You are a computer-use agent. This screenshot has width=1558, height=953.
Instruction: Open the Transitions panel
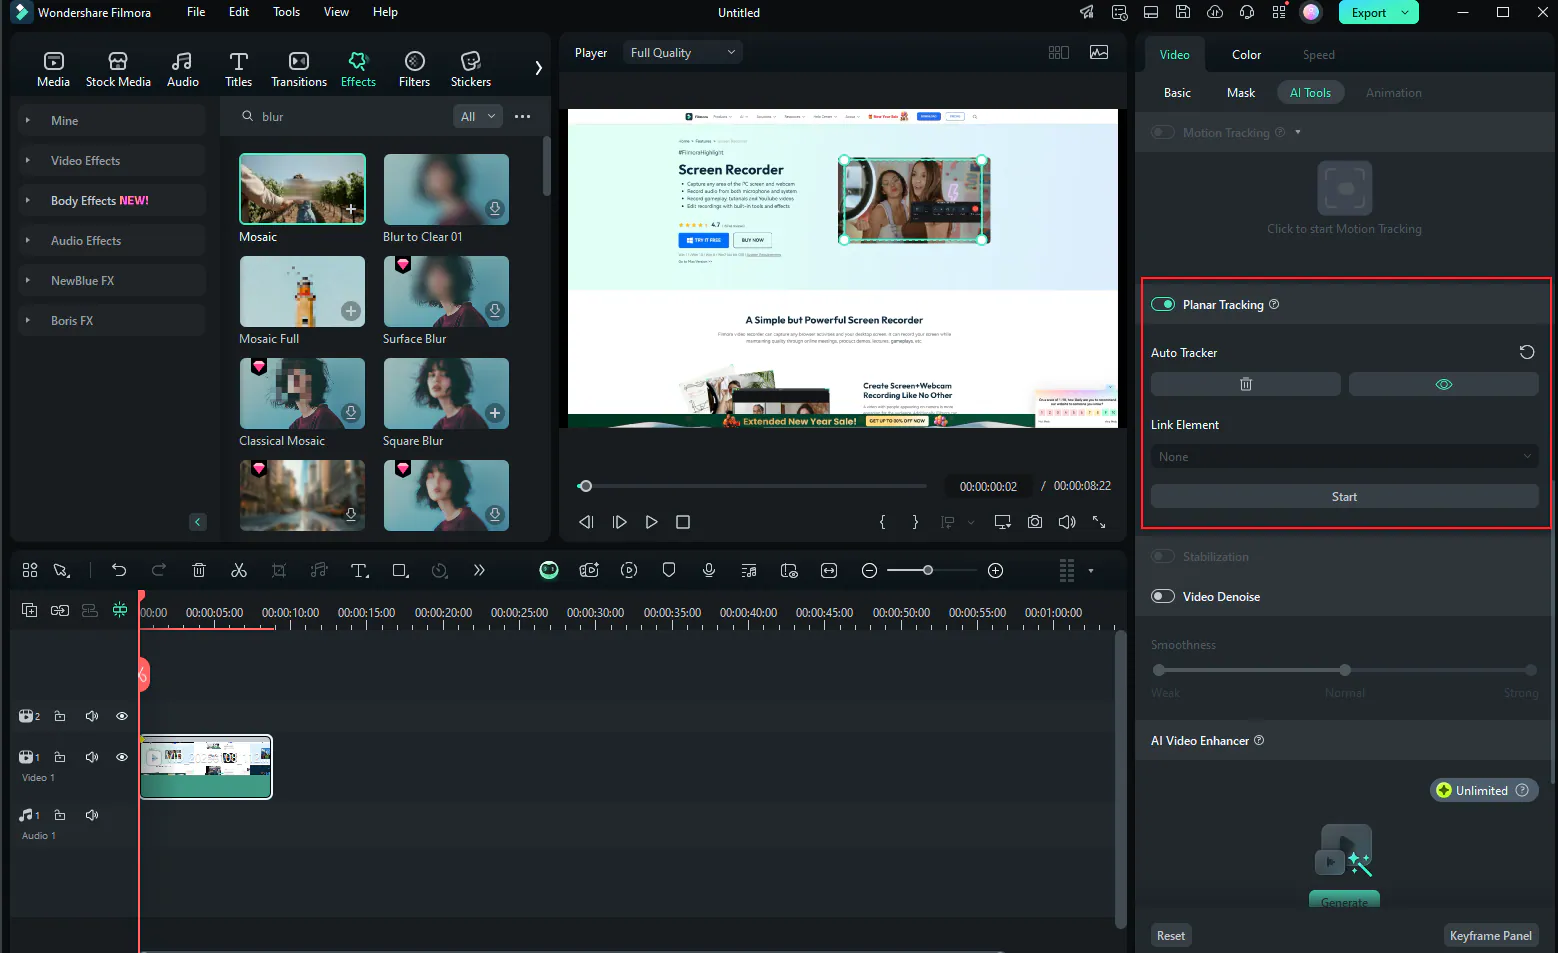pos(299,69)
